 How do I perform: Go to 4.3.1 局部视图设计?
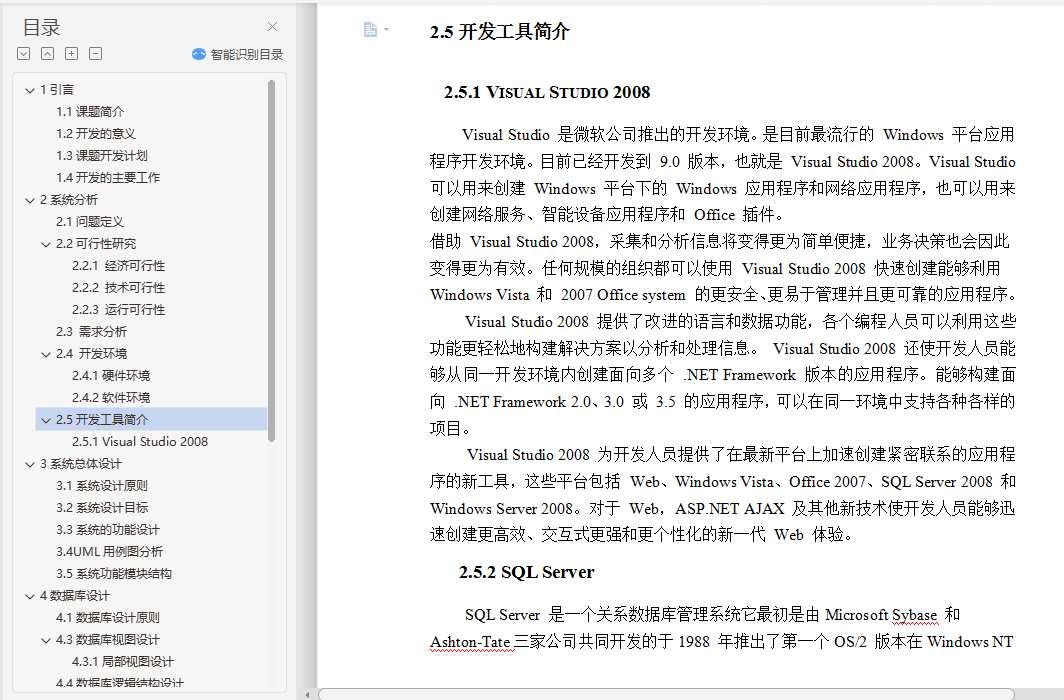click(123, 661)
